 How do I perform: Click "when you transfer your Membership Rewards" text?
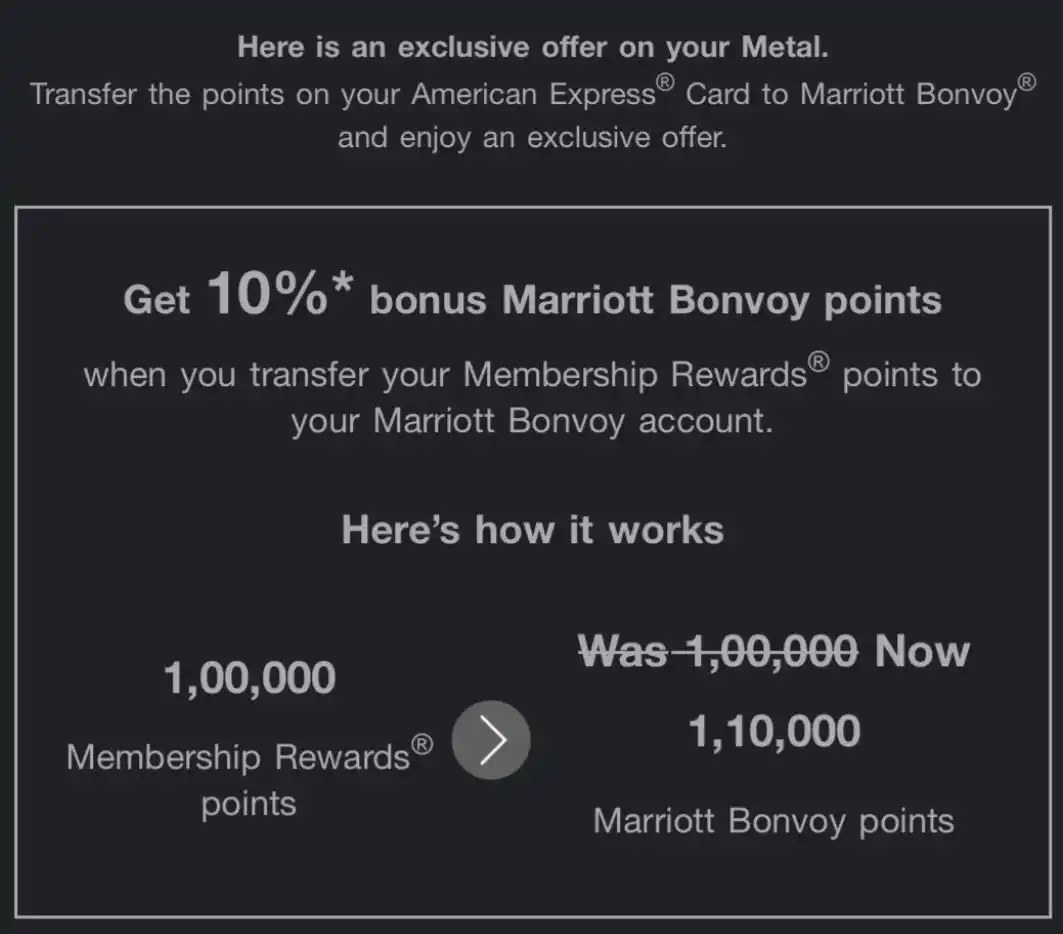click(445, 375)
